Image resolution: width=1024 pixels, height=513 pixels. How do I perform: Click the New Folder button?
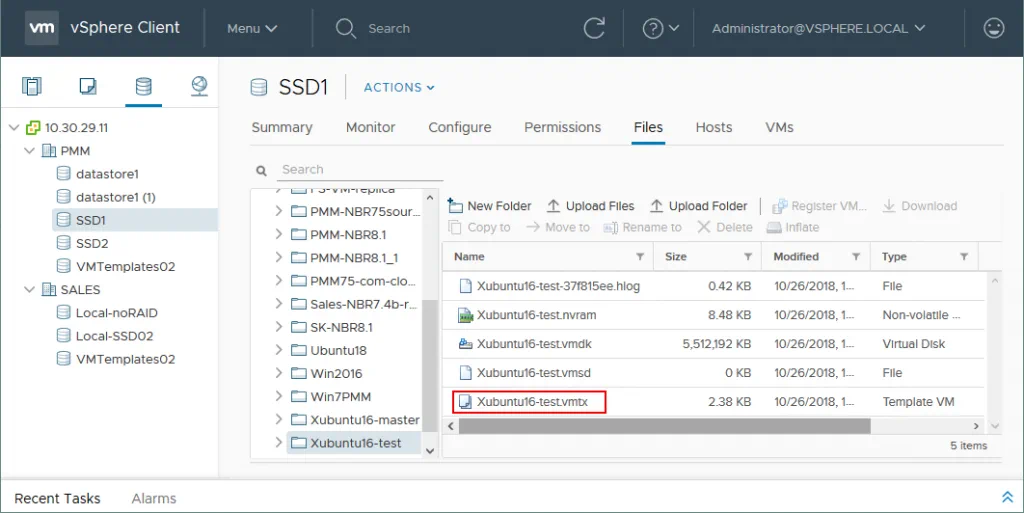(x=490, y=206)
